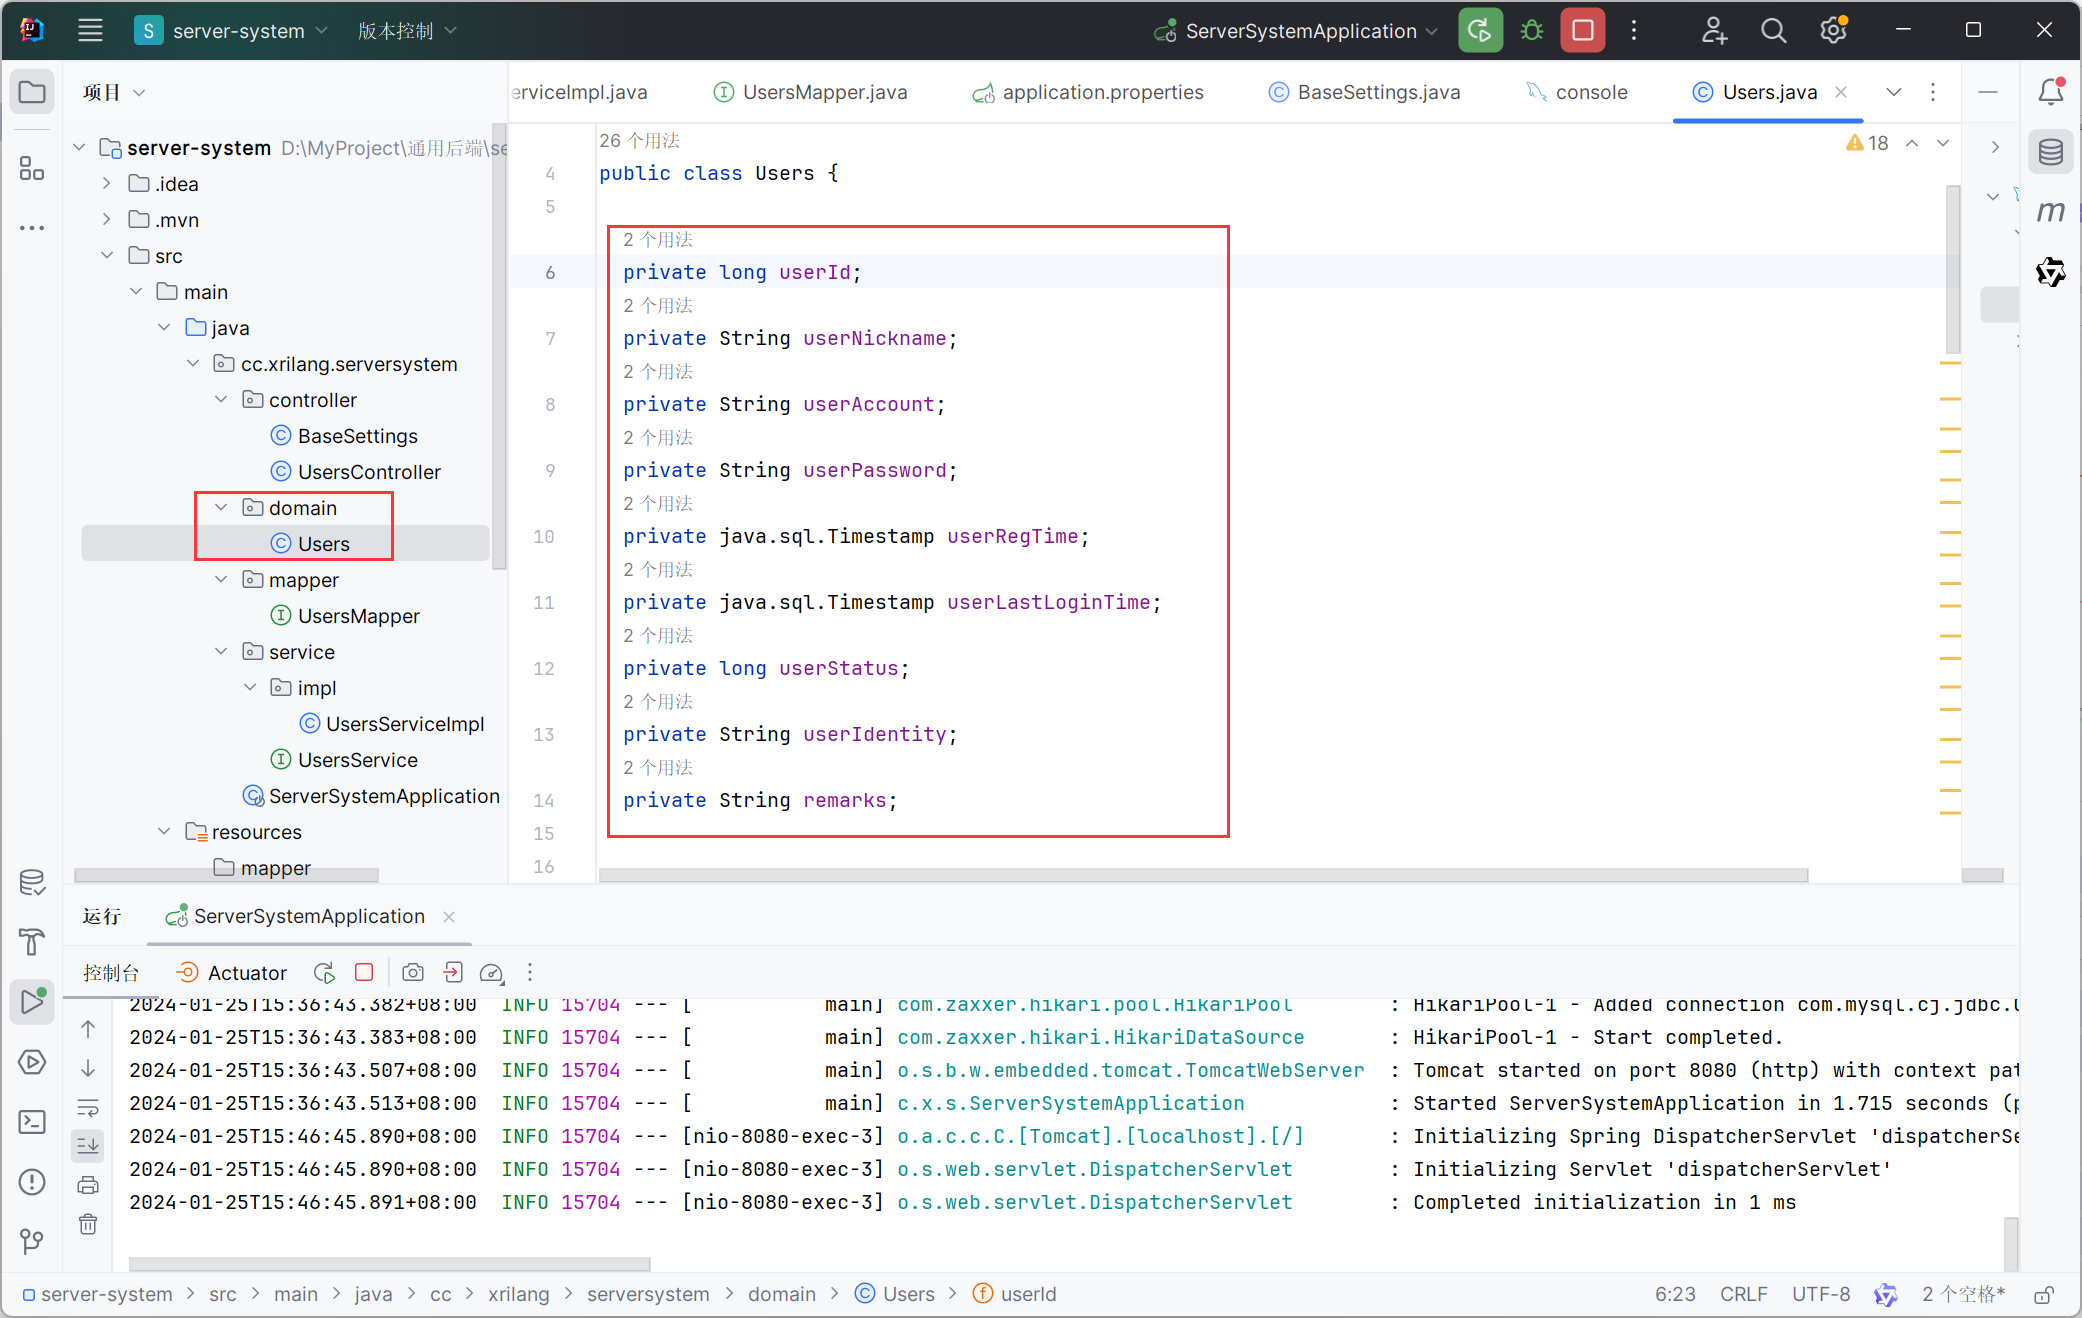Toggle soft-wrap in console
Screen dimensions: 2082x1318
click(88, 1107)
